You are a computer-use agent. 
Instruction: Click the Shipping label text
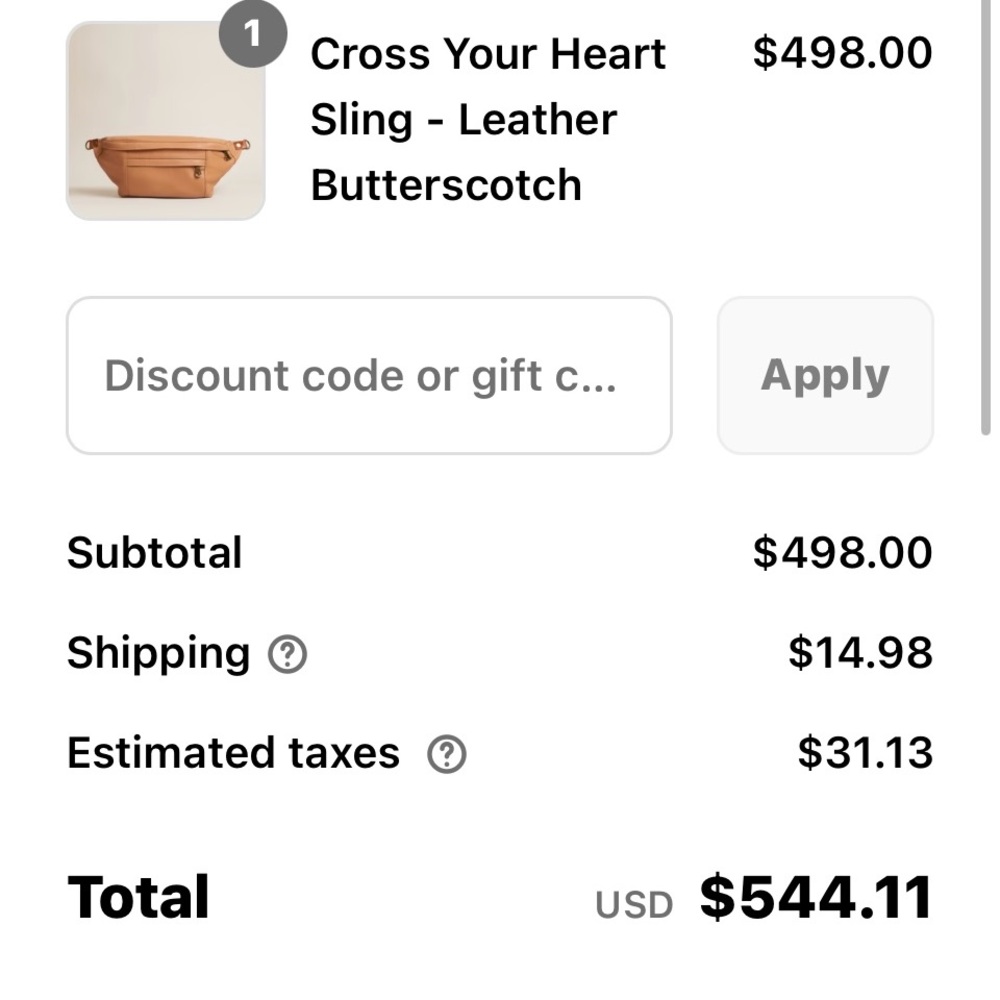[157, 652]
